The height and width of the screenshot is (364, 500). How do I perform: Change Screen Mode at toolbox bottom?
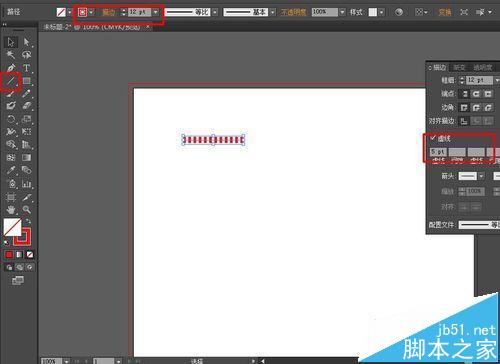[18, 281]
